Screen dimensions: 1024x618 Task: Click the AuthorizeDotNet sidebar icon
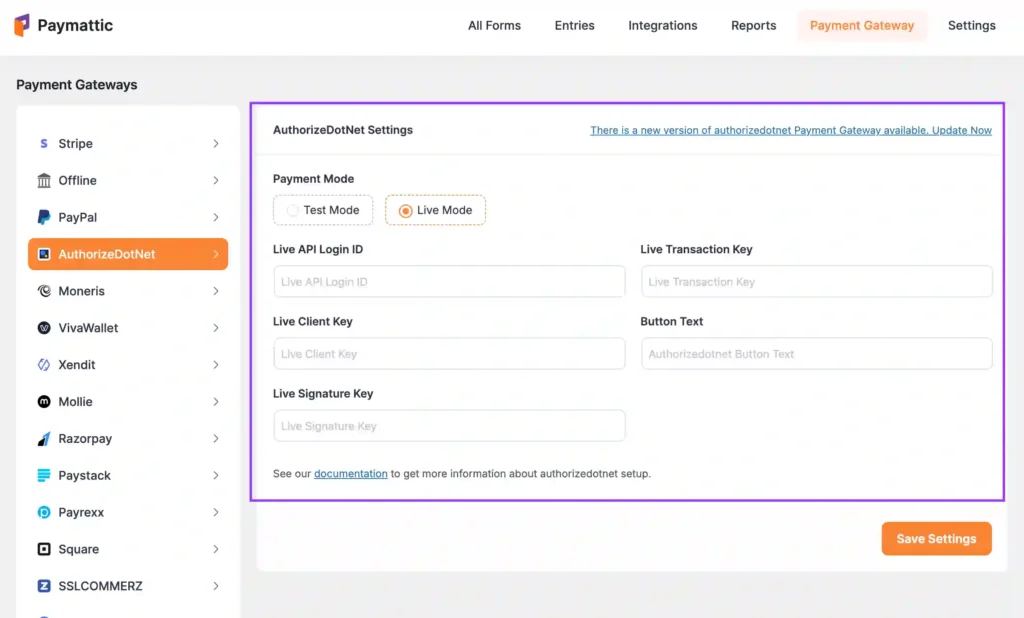click(44, 254)
